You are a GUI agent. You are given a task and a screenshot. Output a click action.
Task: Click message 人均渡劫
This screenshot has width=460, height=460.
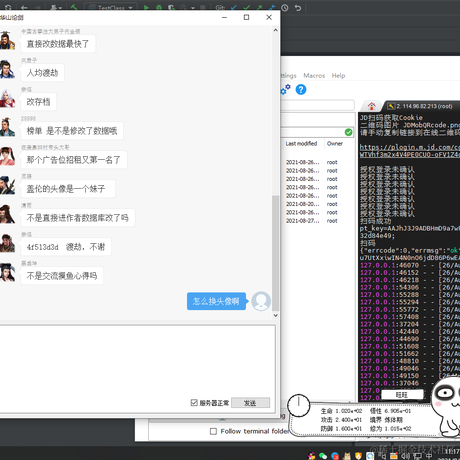tap(42, 73)
